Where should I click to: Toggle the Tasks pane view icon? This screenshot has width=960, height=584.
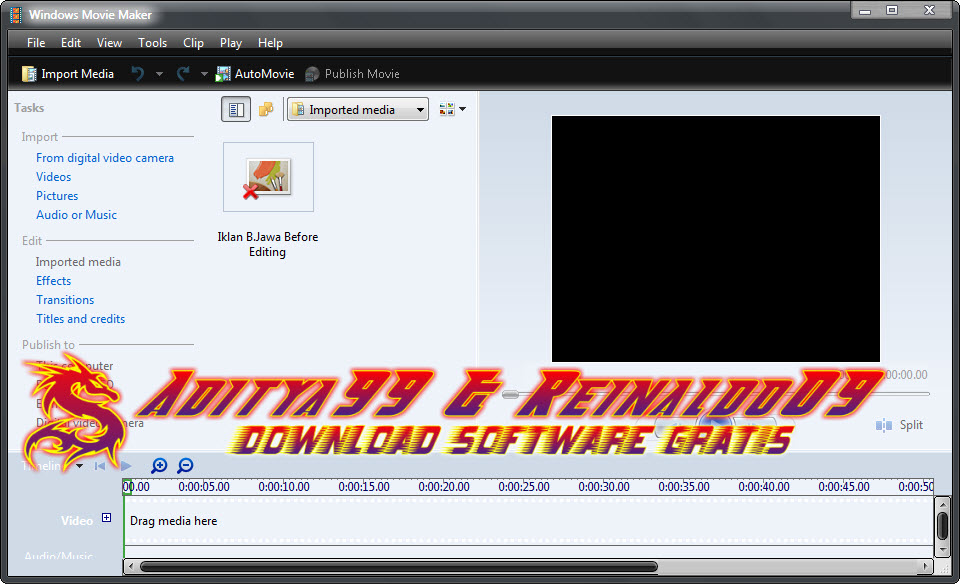pos(236,110)
